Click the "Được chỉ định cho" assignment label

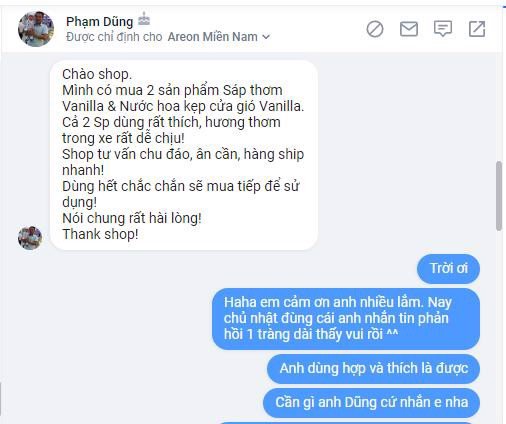click(114, 37)
